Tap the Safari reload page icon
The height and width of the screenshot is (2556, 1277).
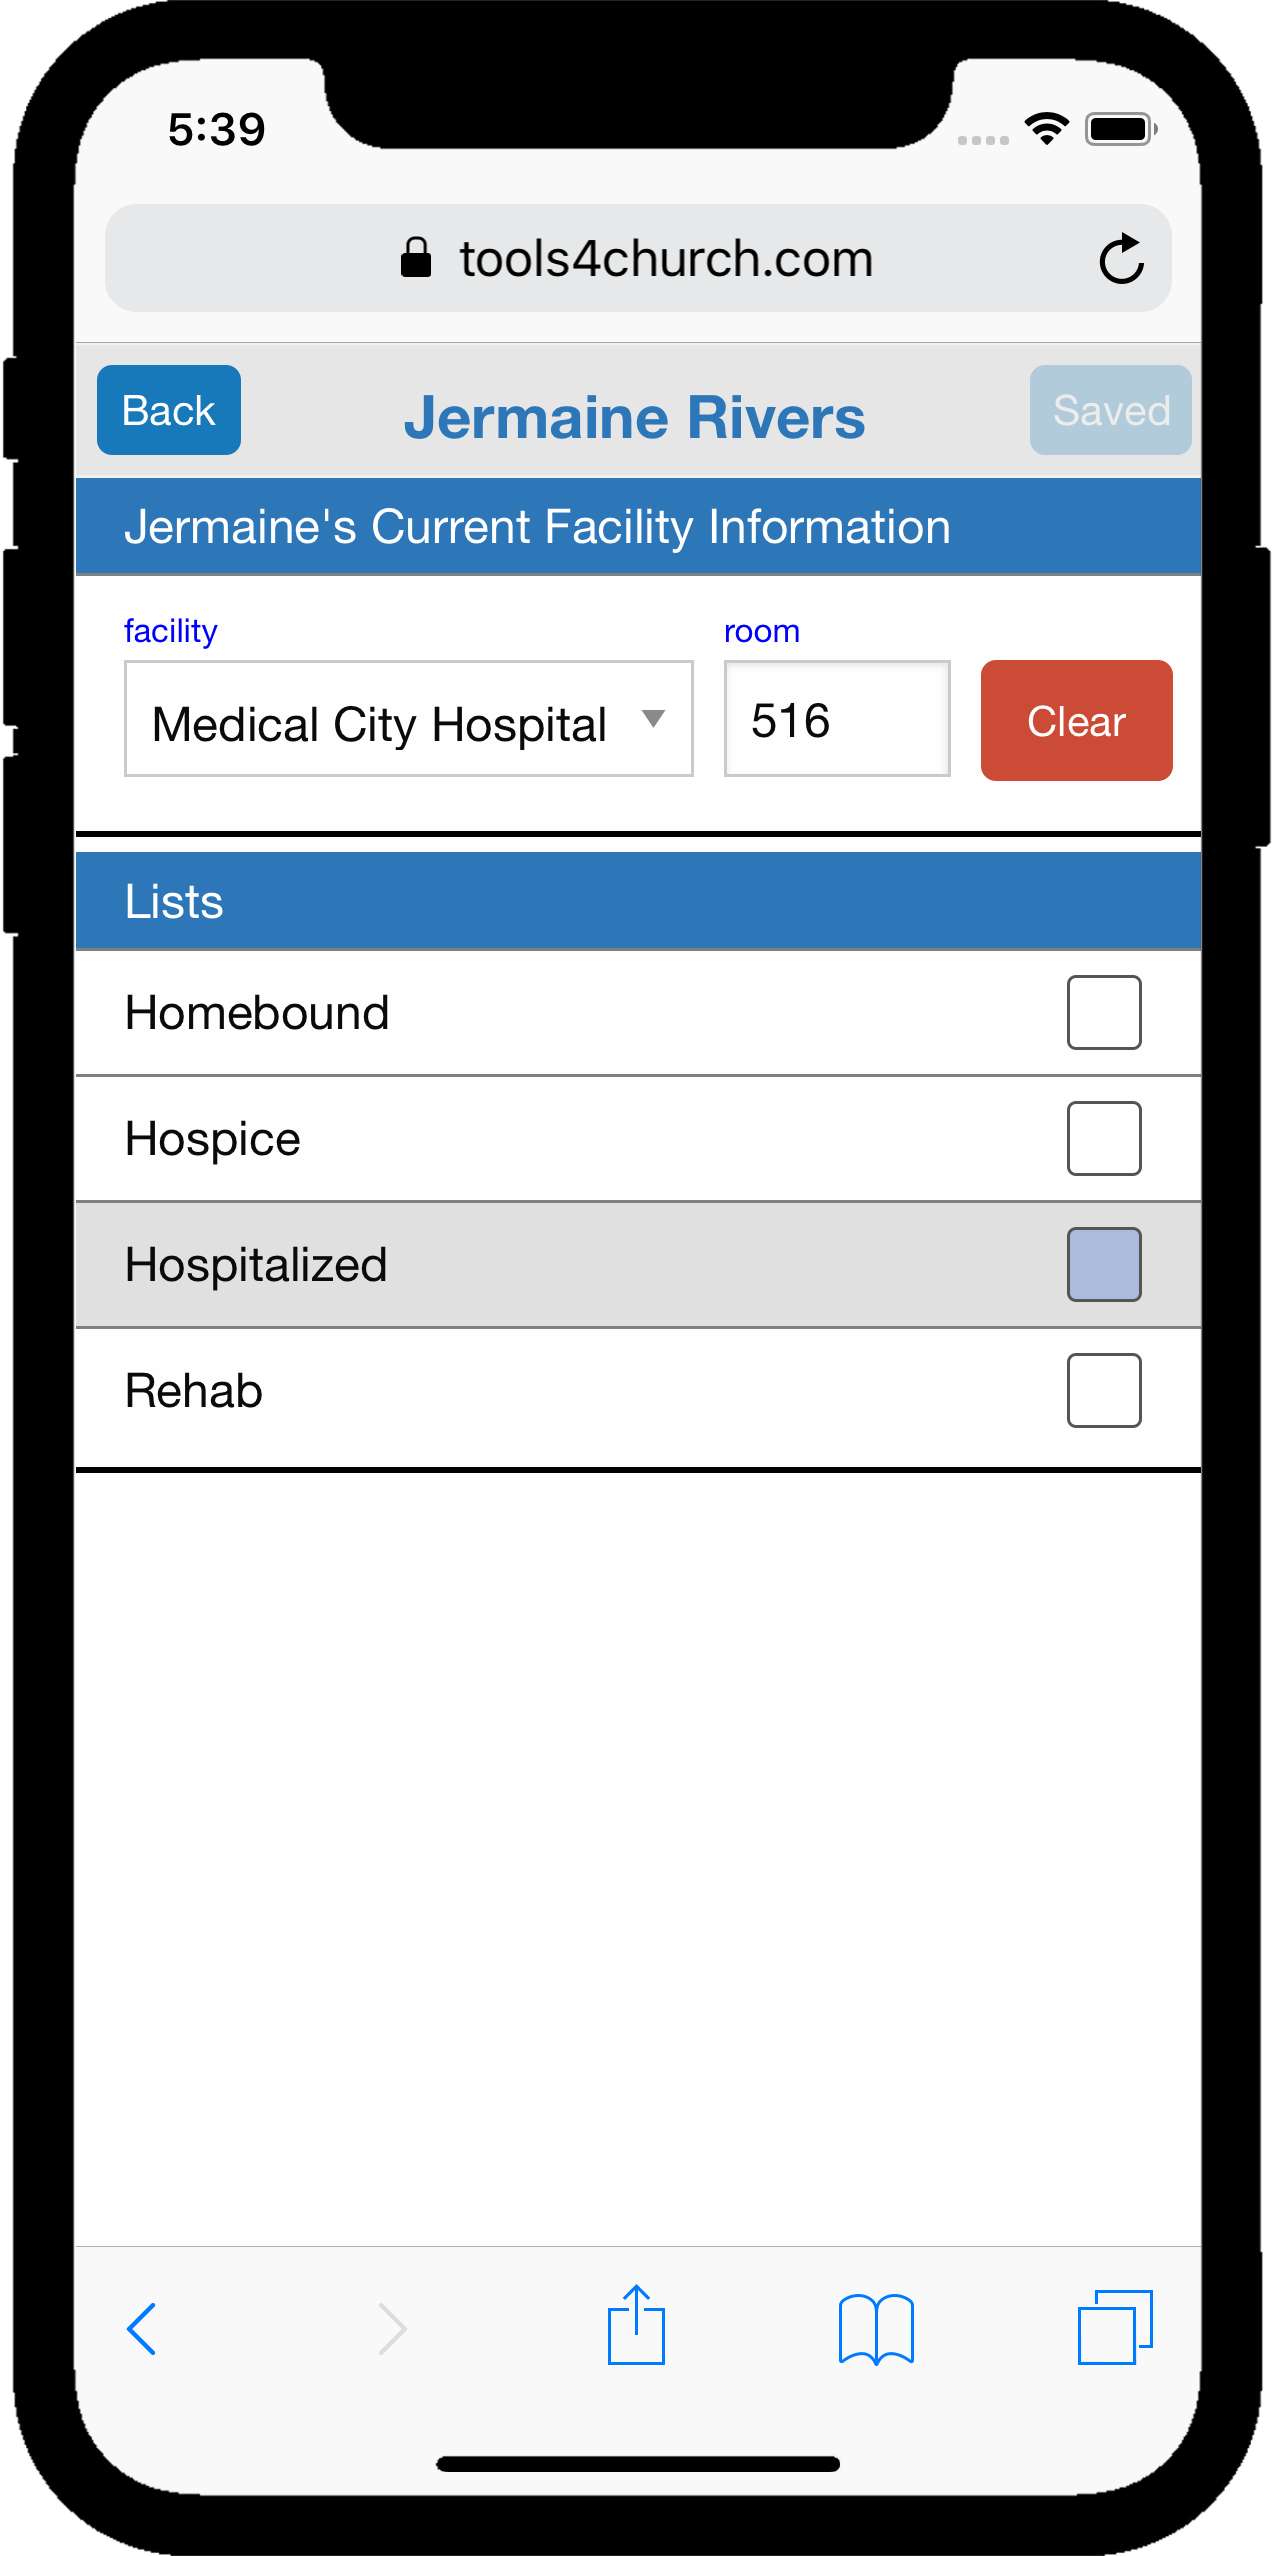[1121, 259]
